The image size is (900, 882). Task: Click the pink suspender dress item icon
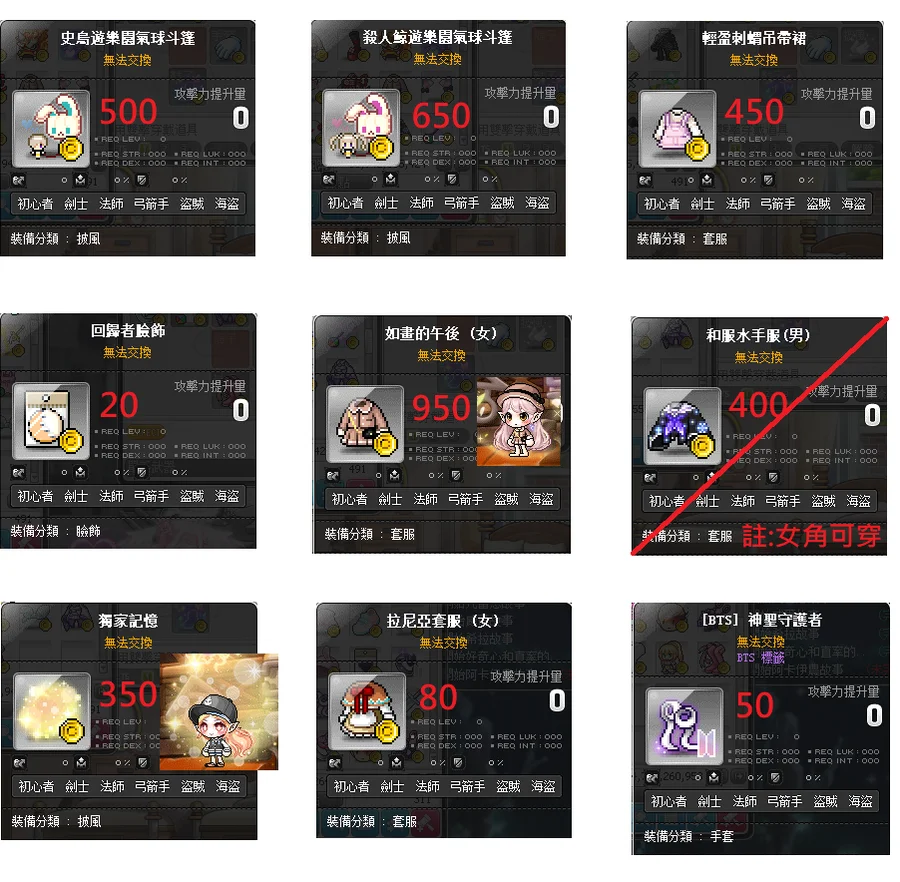tap(677, 129)
